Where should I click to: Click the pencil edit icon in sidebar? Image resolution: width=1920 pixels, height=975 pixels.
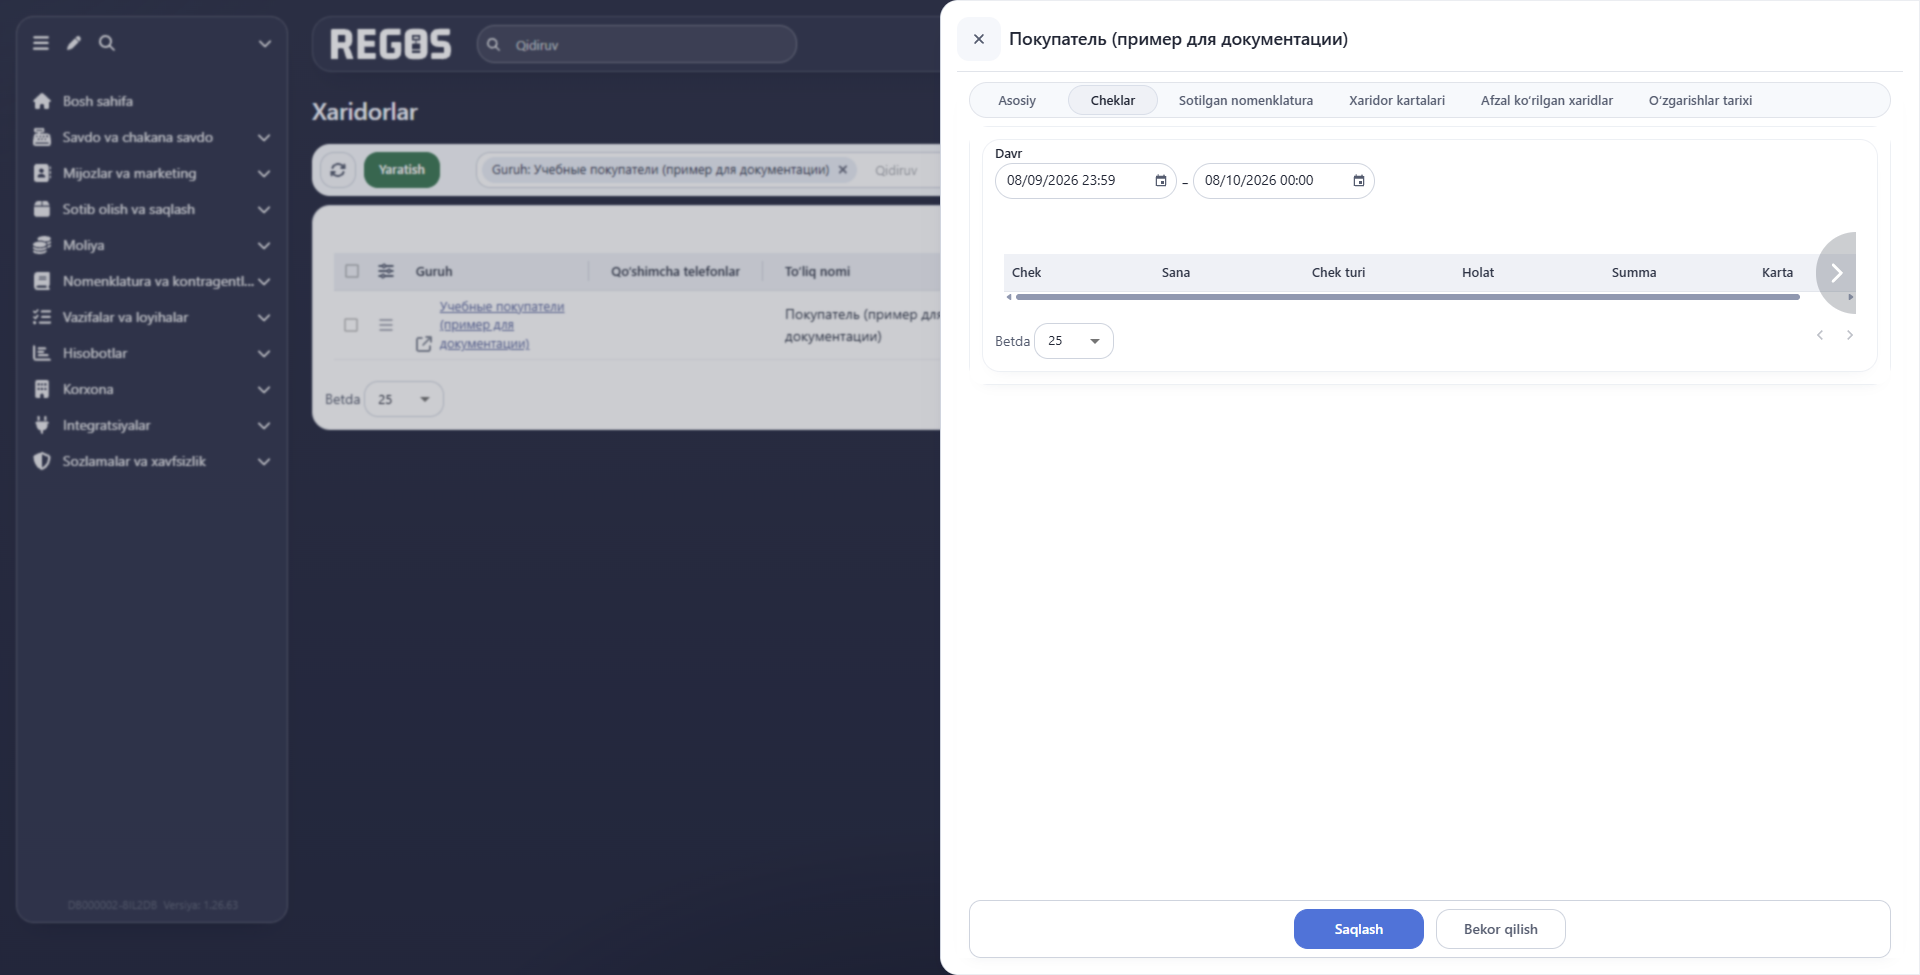pyautogui.click(x=74, y=43)
